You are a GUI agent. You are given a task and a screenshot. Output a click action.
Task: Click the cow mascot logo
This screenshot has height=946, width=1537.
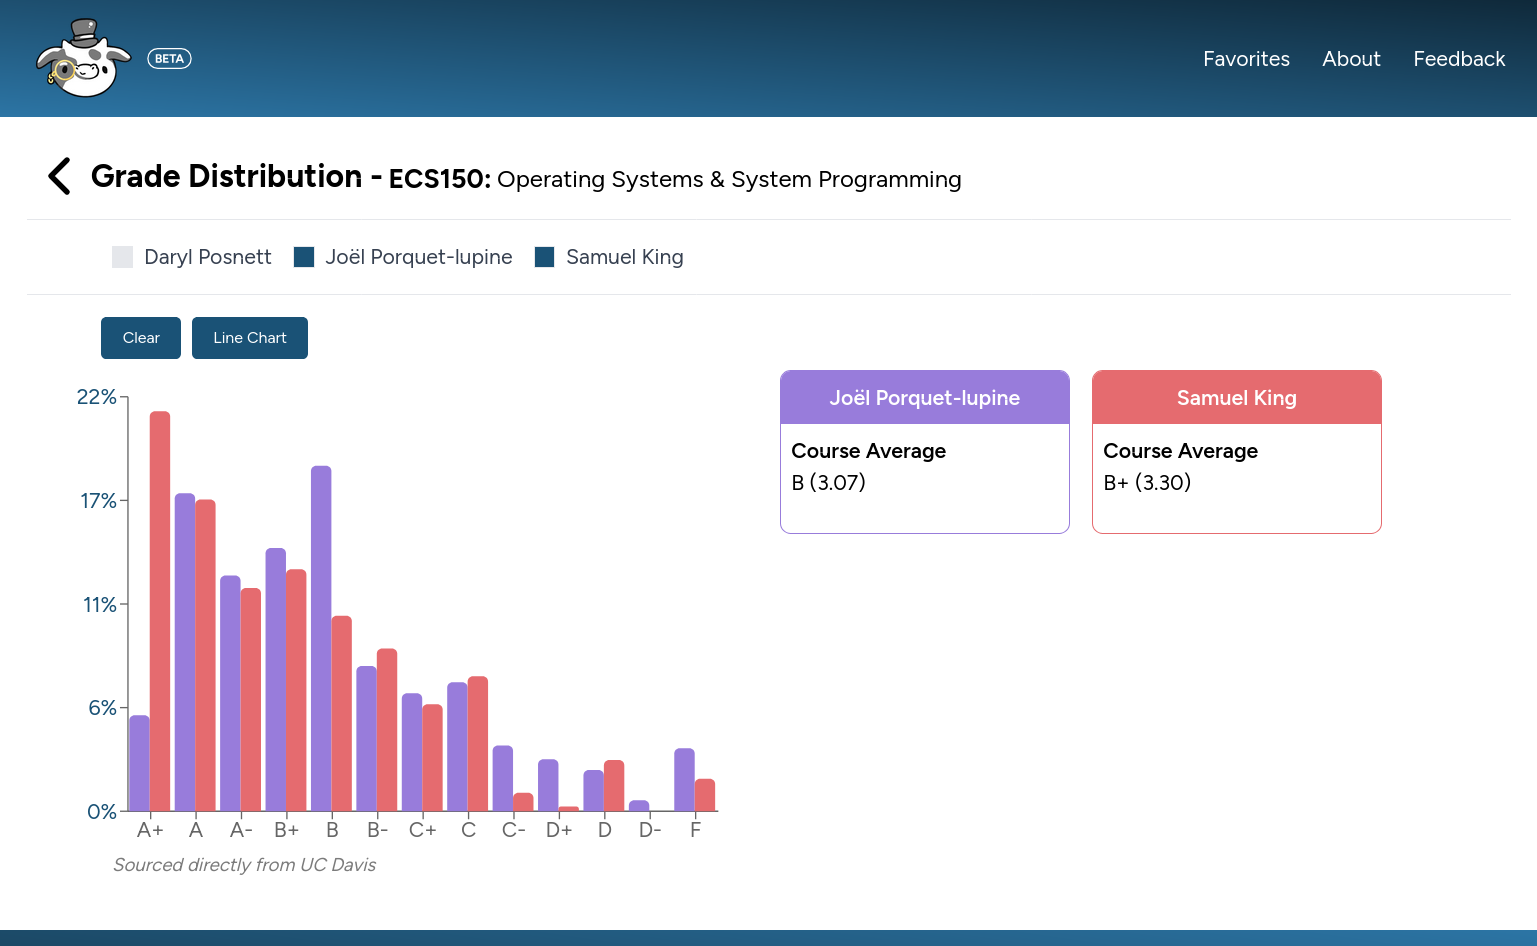tap(83, 59)
